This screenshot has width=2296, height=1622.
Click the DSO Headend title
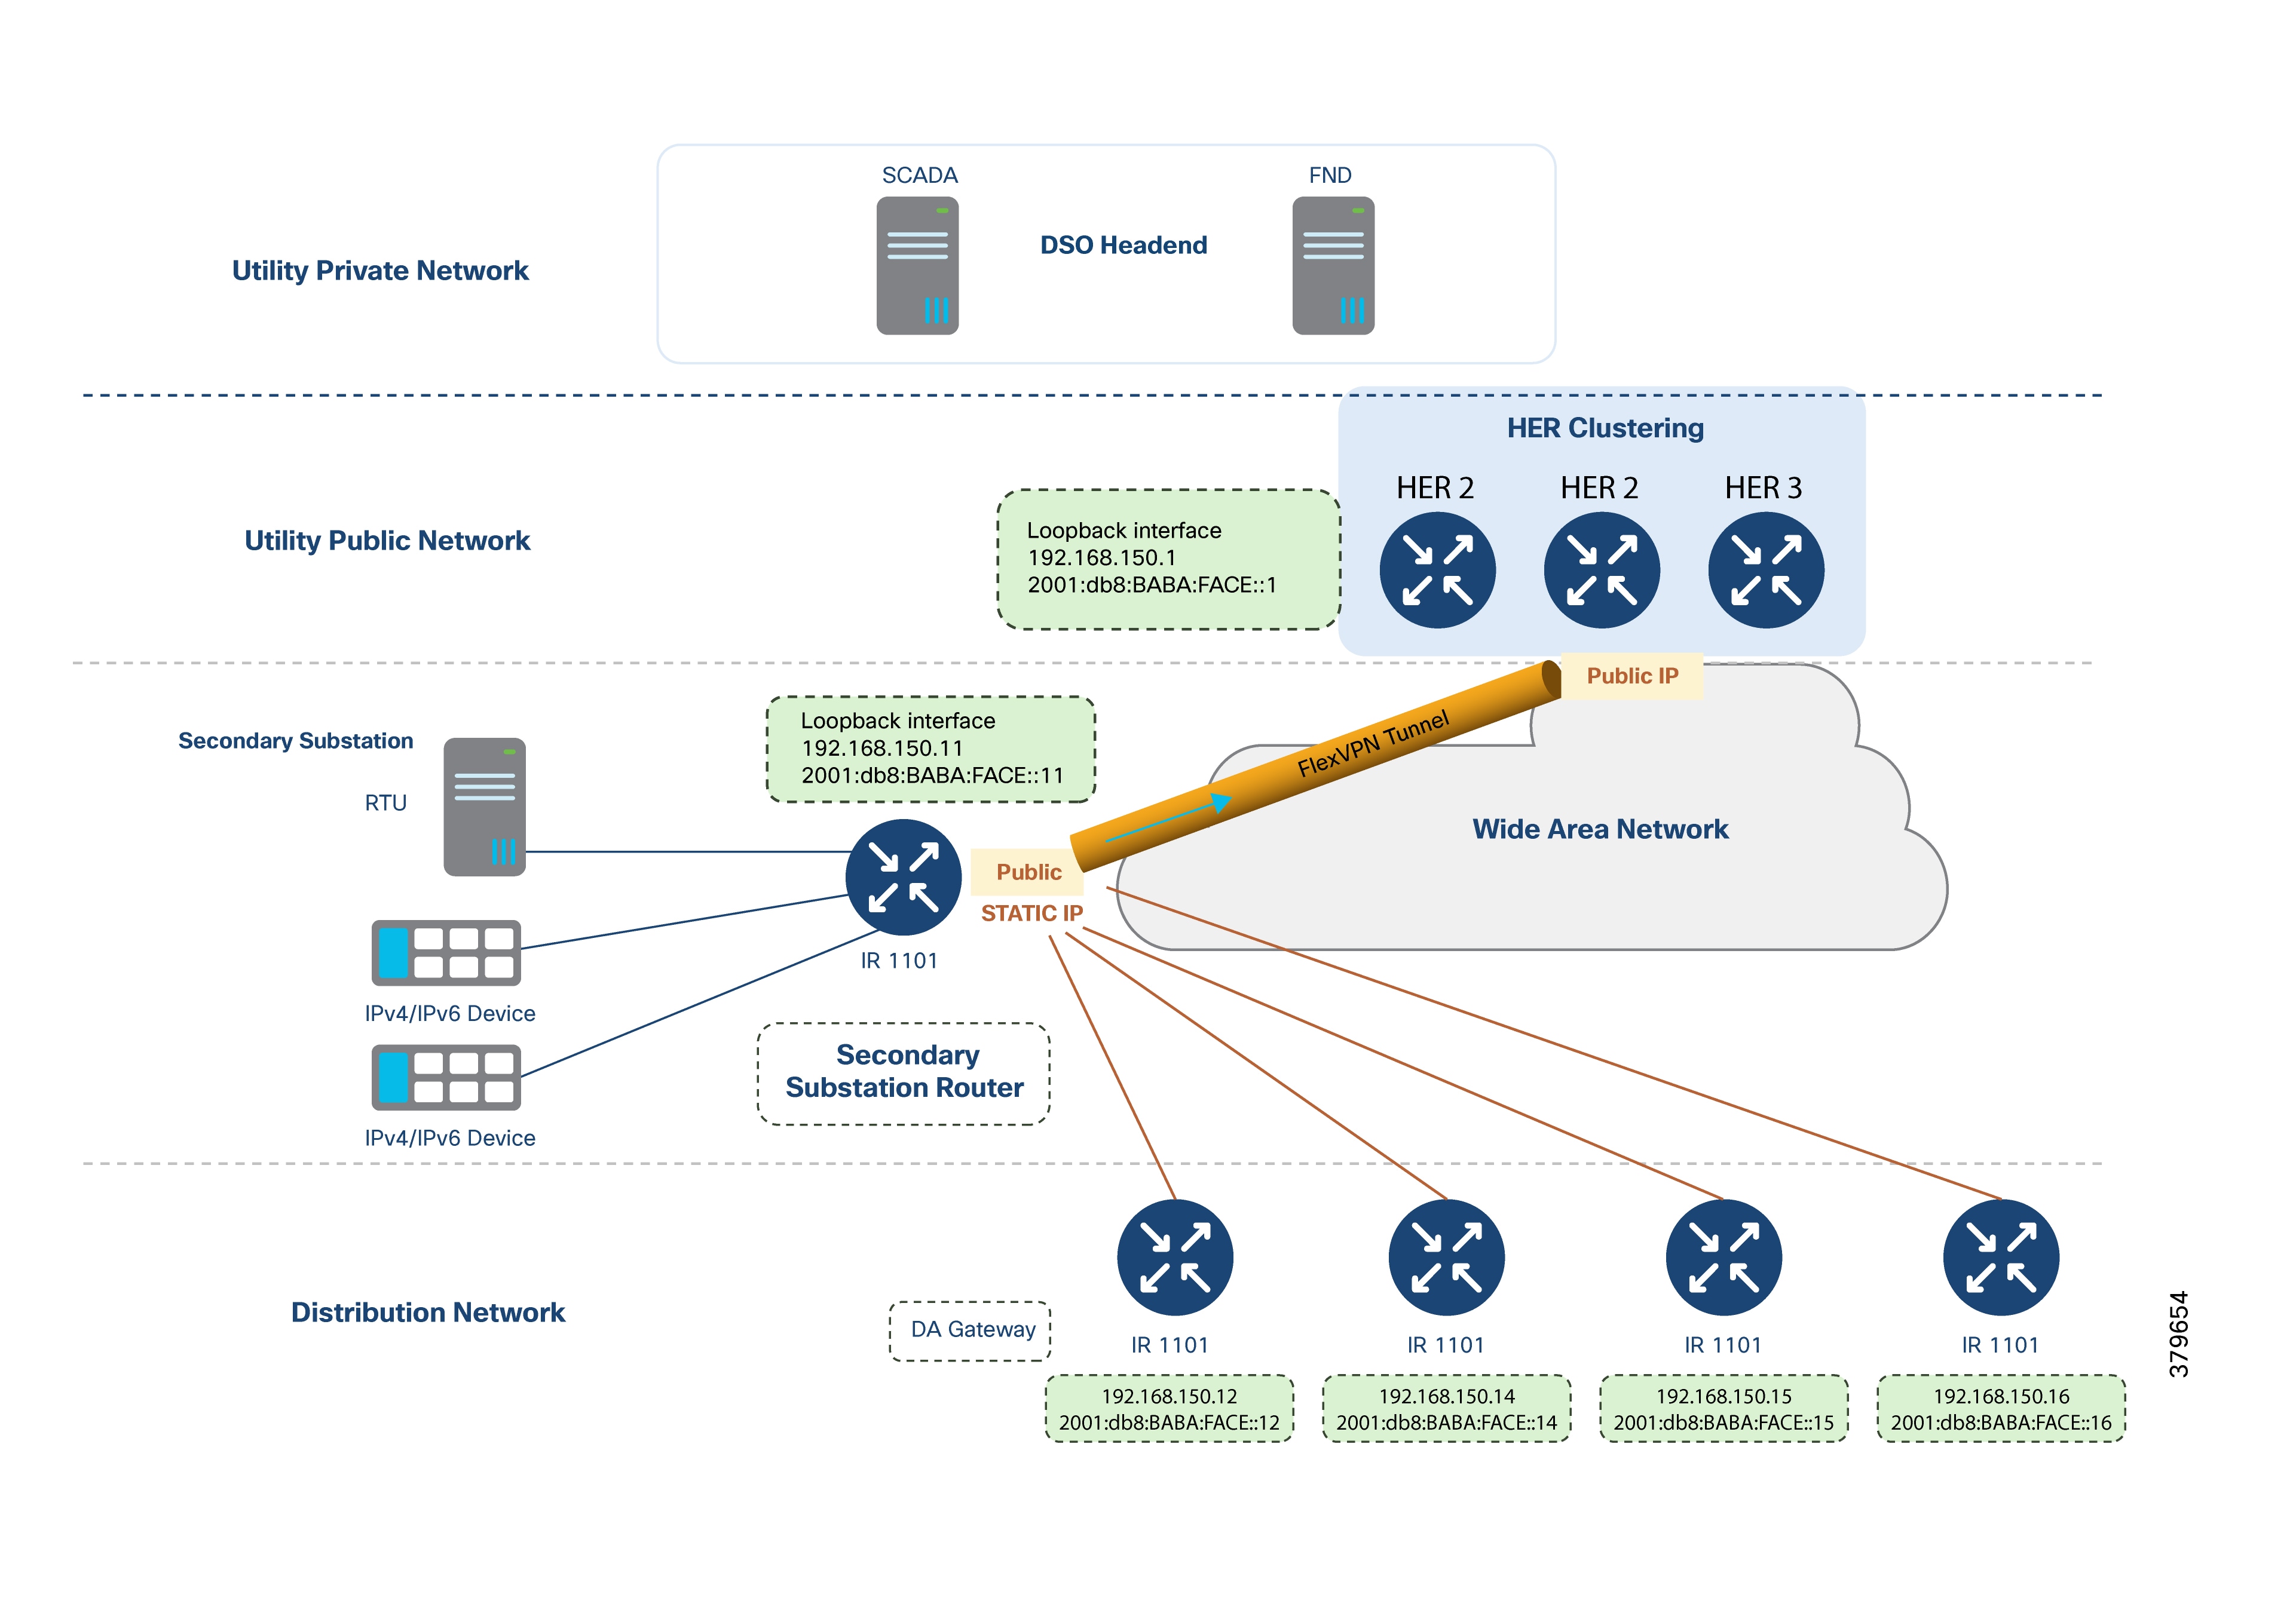pos(1123,245)
